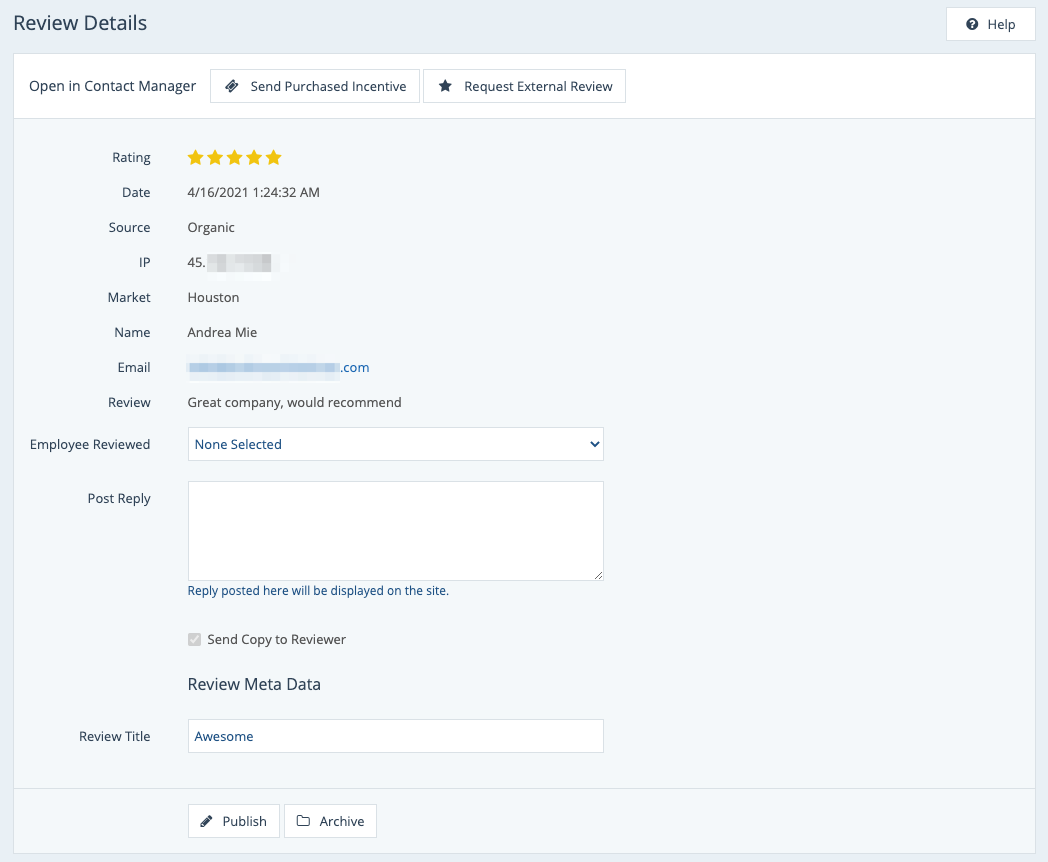Viewport: 1048px width, 862px height.
Task: Click the ticket icon for Send Purchased Incentive
Action: coord(232,87)
